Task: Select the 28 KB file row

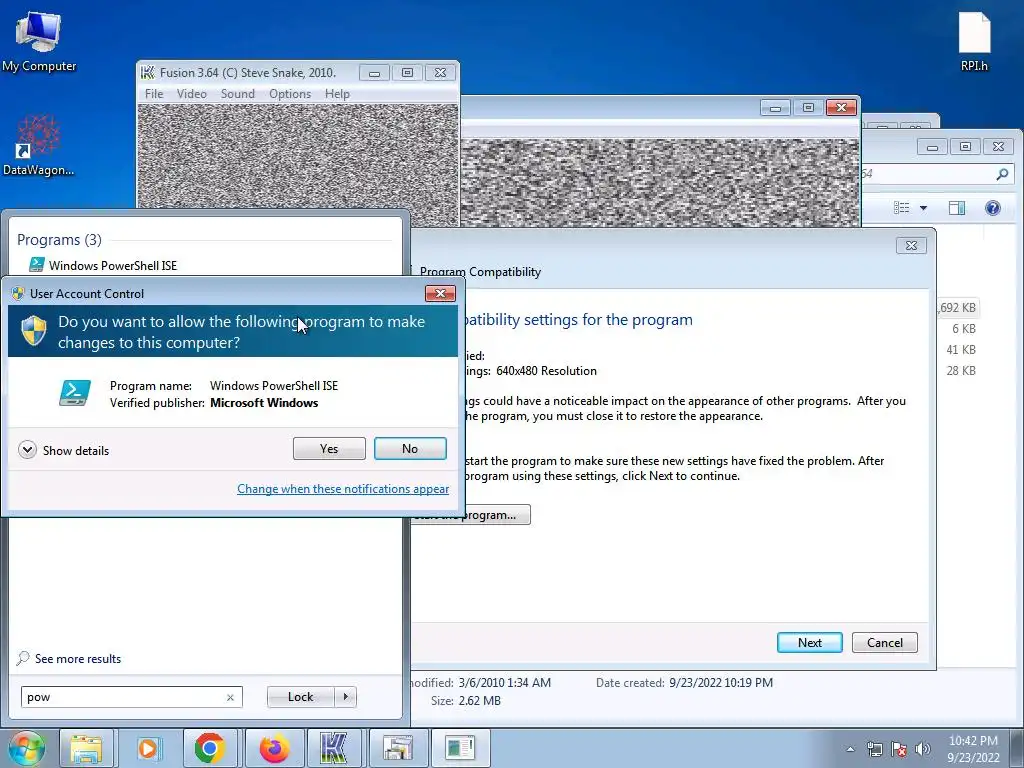Action: coord(961,370)
